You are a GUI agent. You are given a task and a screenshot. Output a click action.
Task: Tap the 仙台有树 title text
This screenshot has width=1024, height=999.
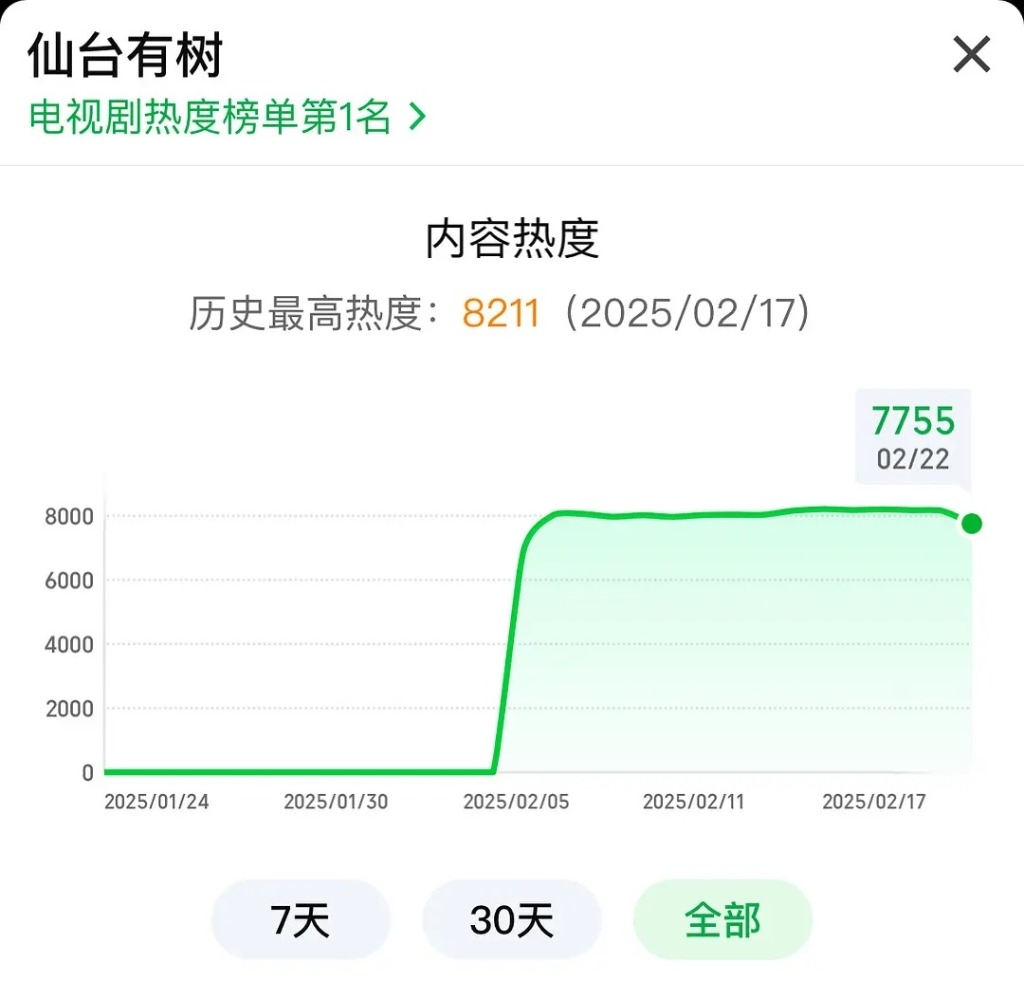click(125, 55)
